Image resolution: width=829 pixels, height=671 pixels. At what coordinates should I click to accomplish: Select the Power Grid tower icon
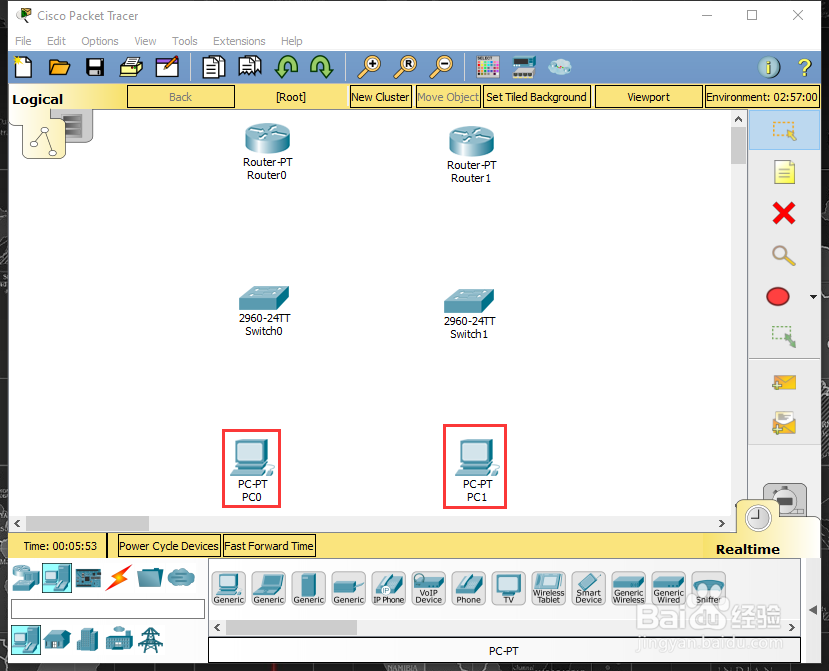coord(151,639)
